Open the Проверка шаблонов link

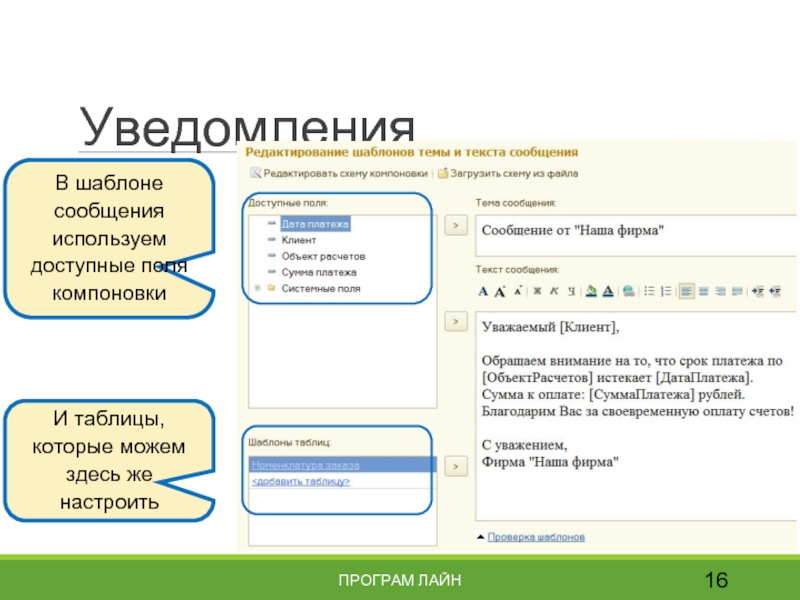click(536, 537)
